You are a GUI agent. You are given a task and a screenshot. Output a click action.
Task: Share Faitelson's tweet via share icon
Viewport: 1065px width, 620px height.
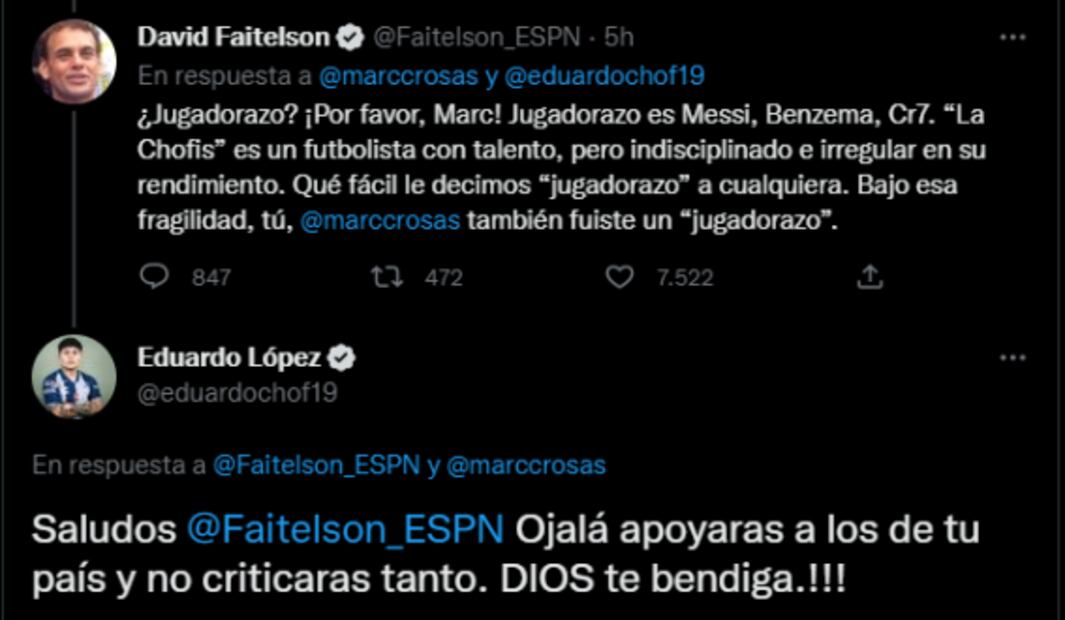pos(870,276)
